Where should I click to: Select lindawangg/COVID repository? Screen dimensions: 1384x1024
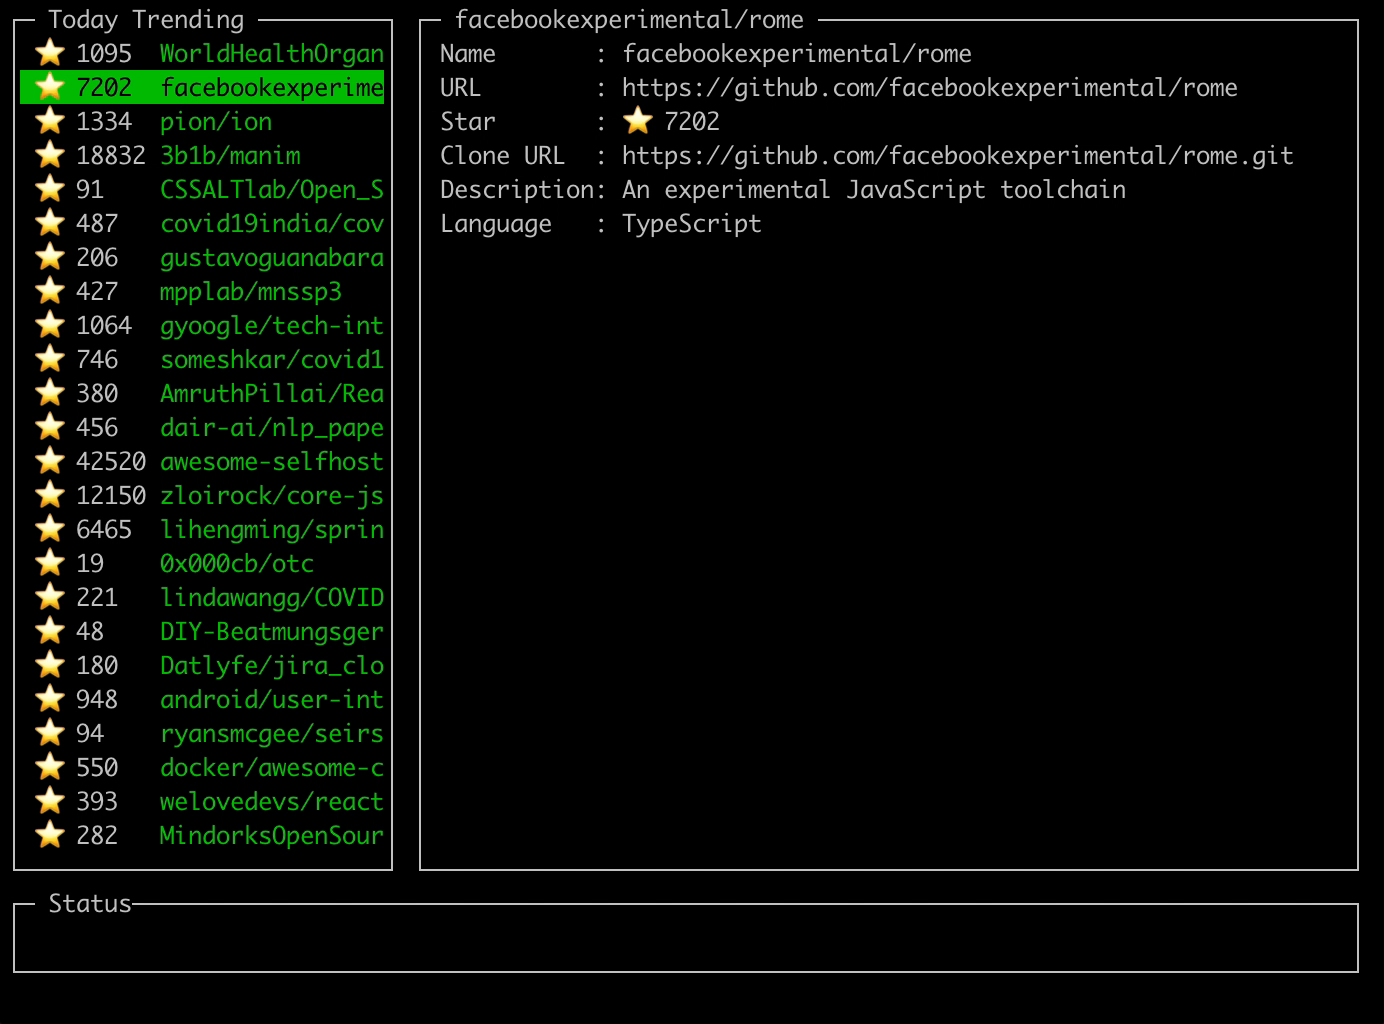coord(202,597)
